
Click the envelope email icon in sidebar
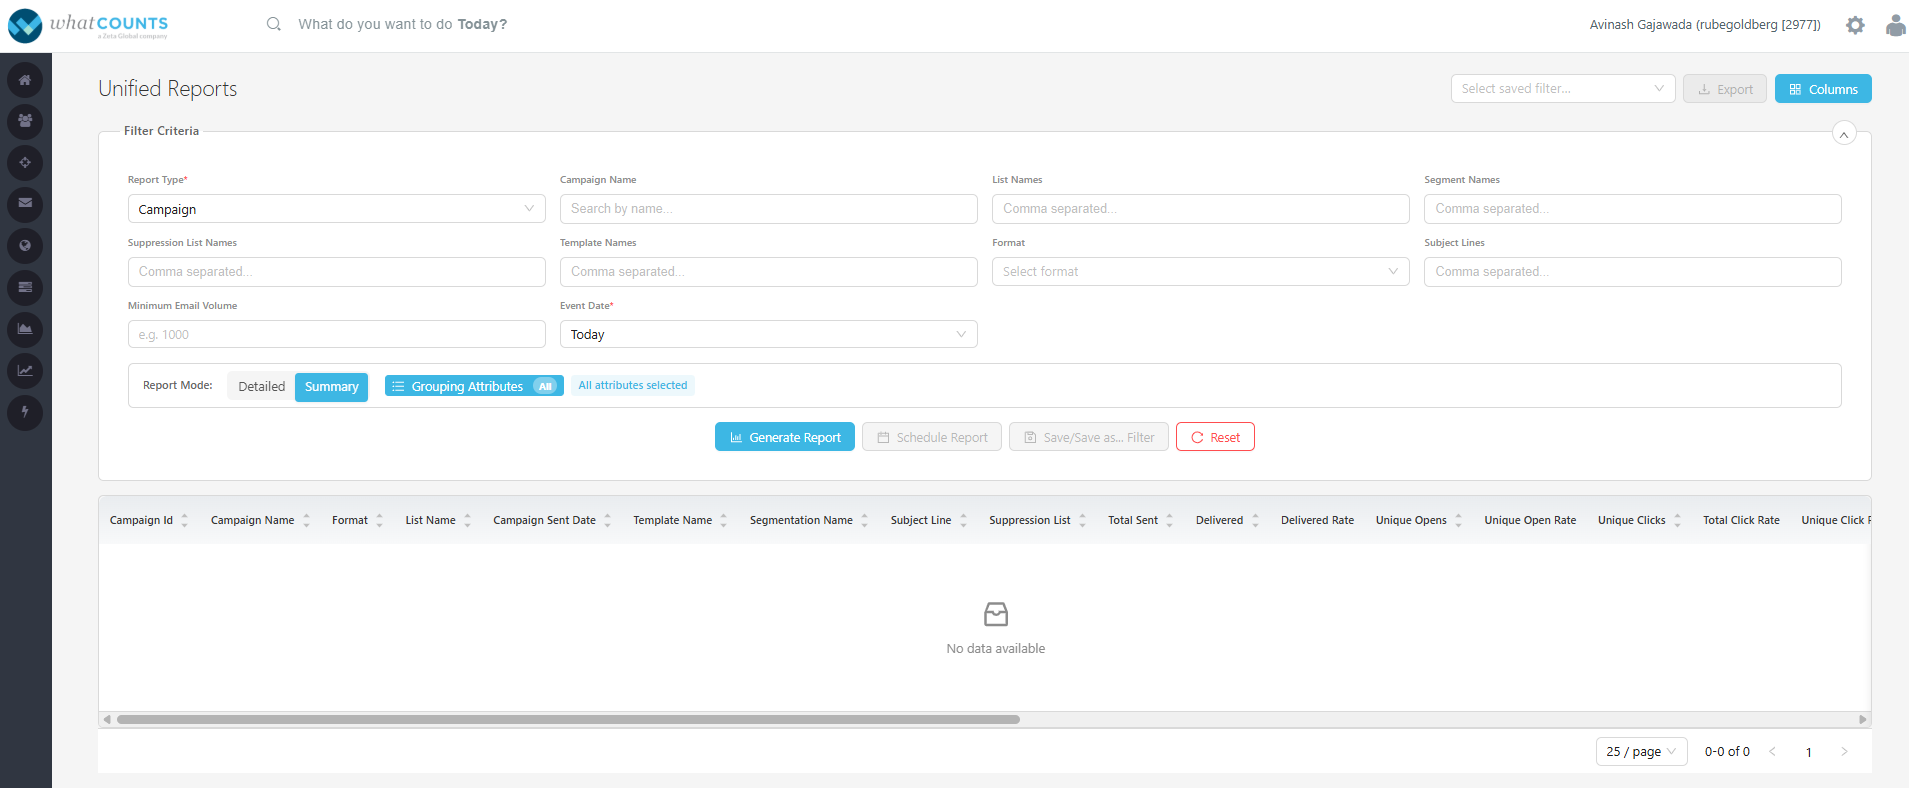click(25, 204)
